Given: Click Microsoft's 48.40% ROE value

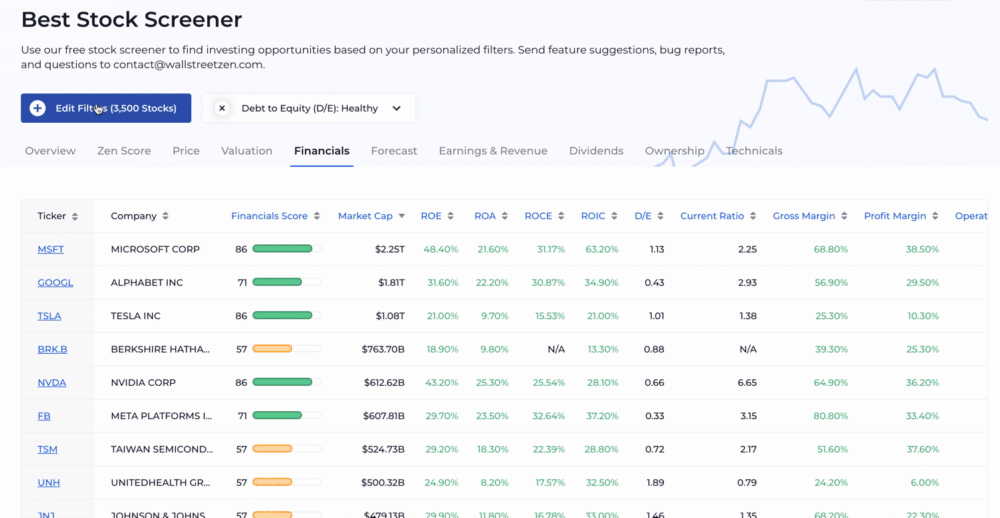Looking at the screenshot, I should click(441, 249).
